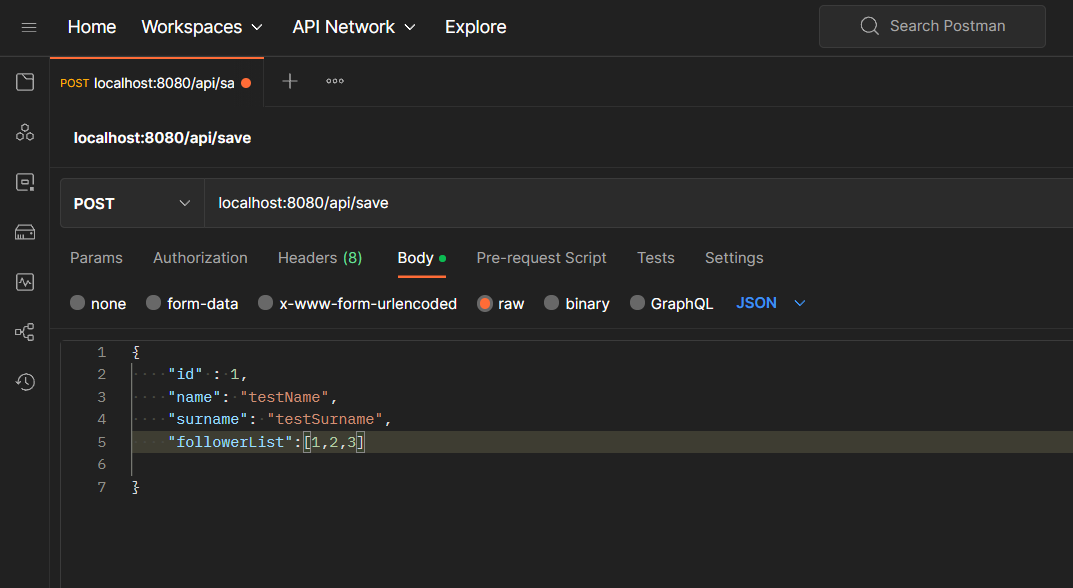Go to Home
The width and height of the screenshot is (1073, 588).
point(92,27)
